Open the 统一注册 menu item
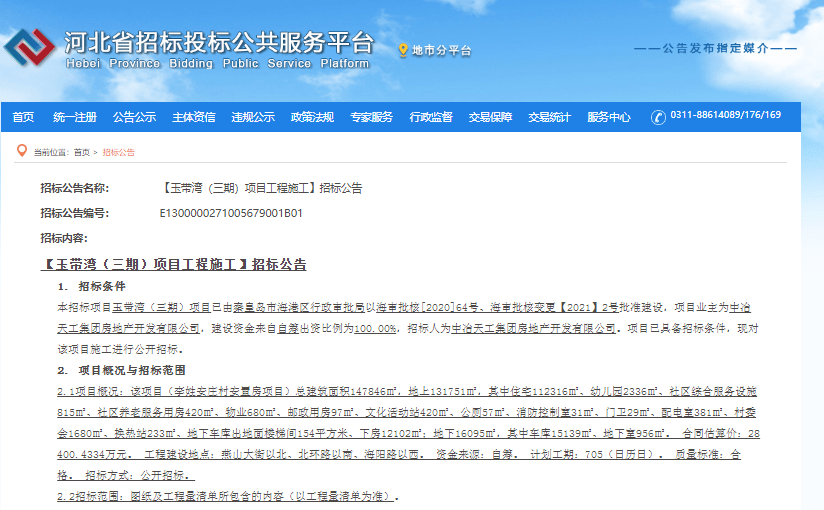The image size is (824, 510). coord(75,117)
